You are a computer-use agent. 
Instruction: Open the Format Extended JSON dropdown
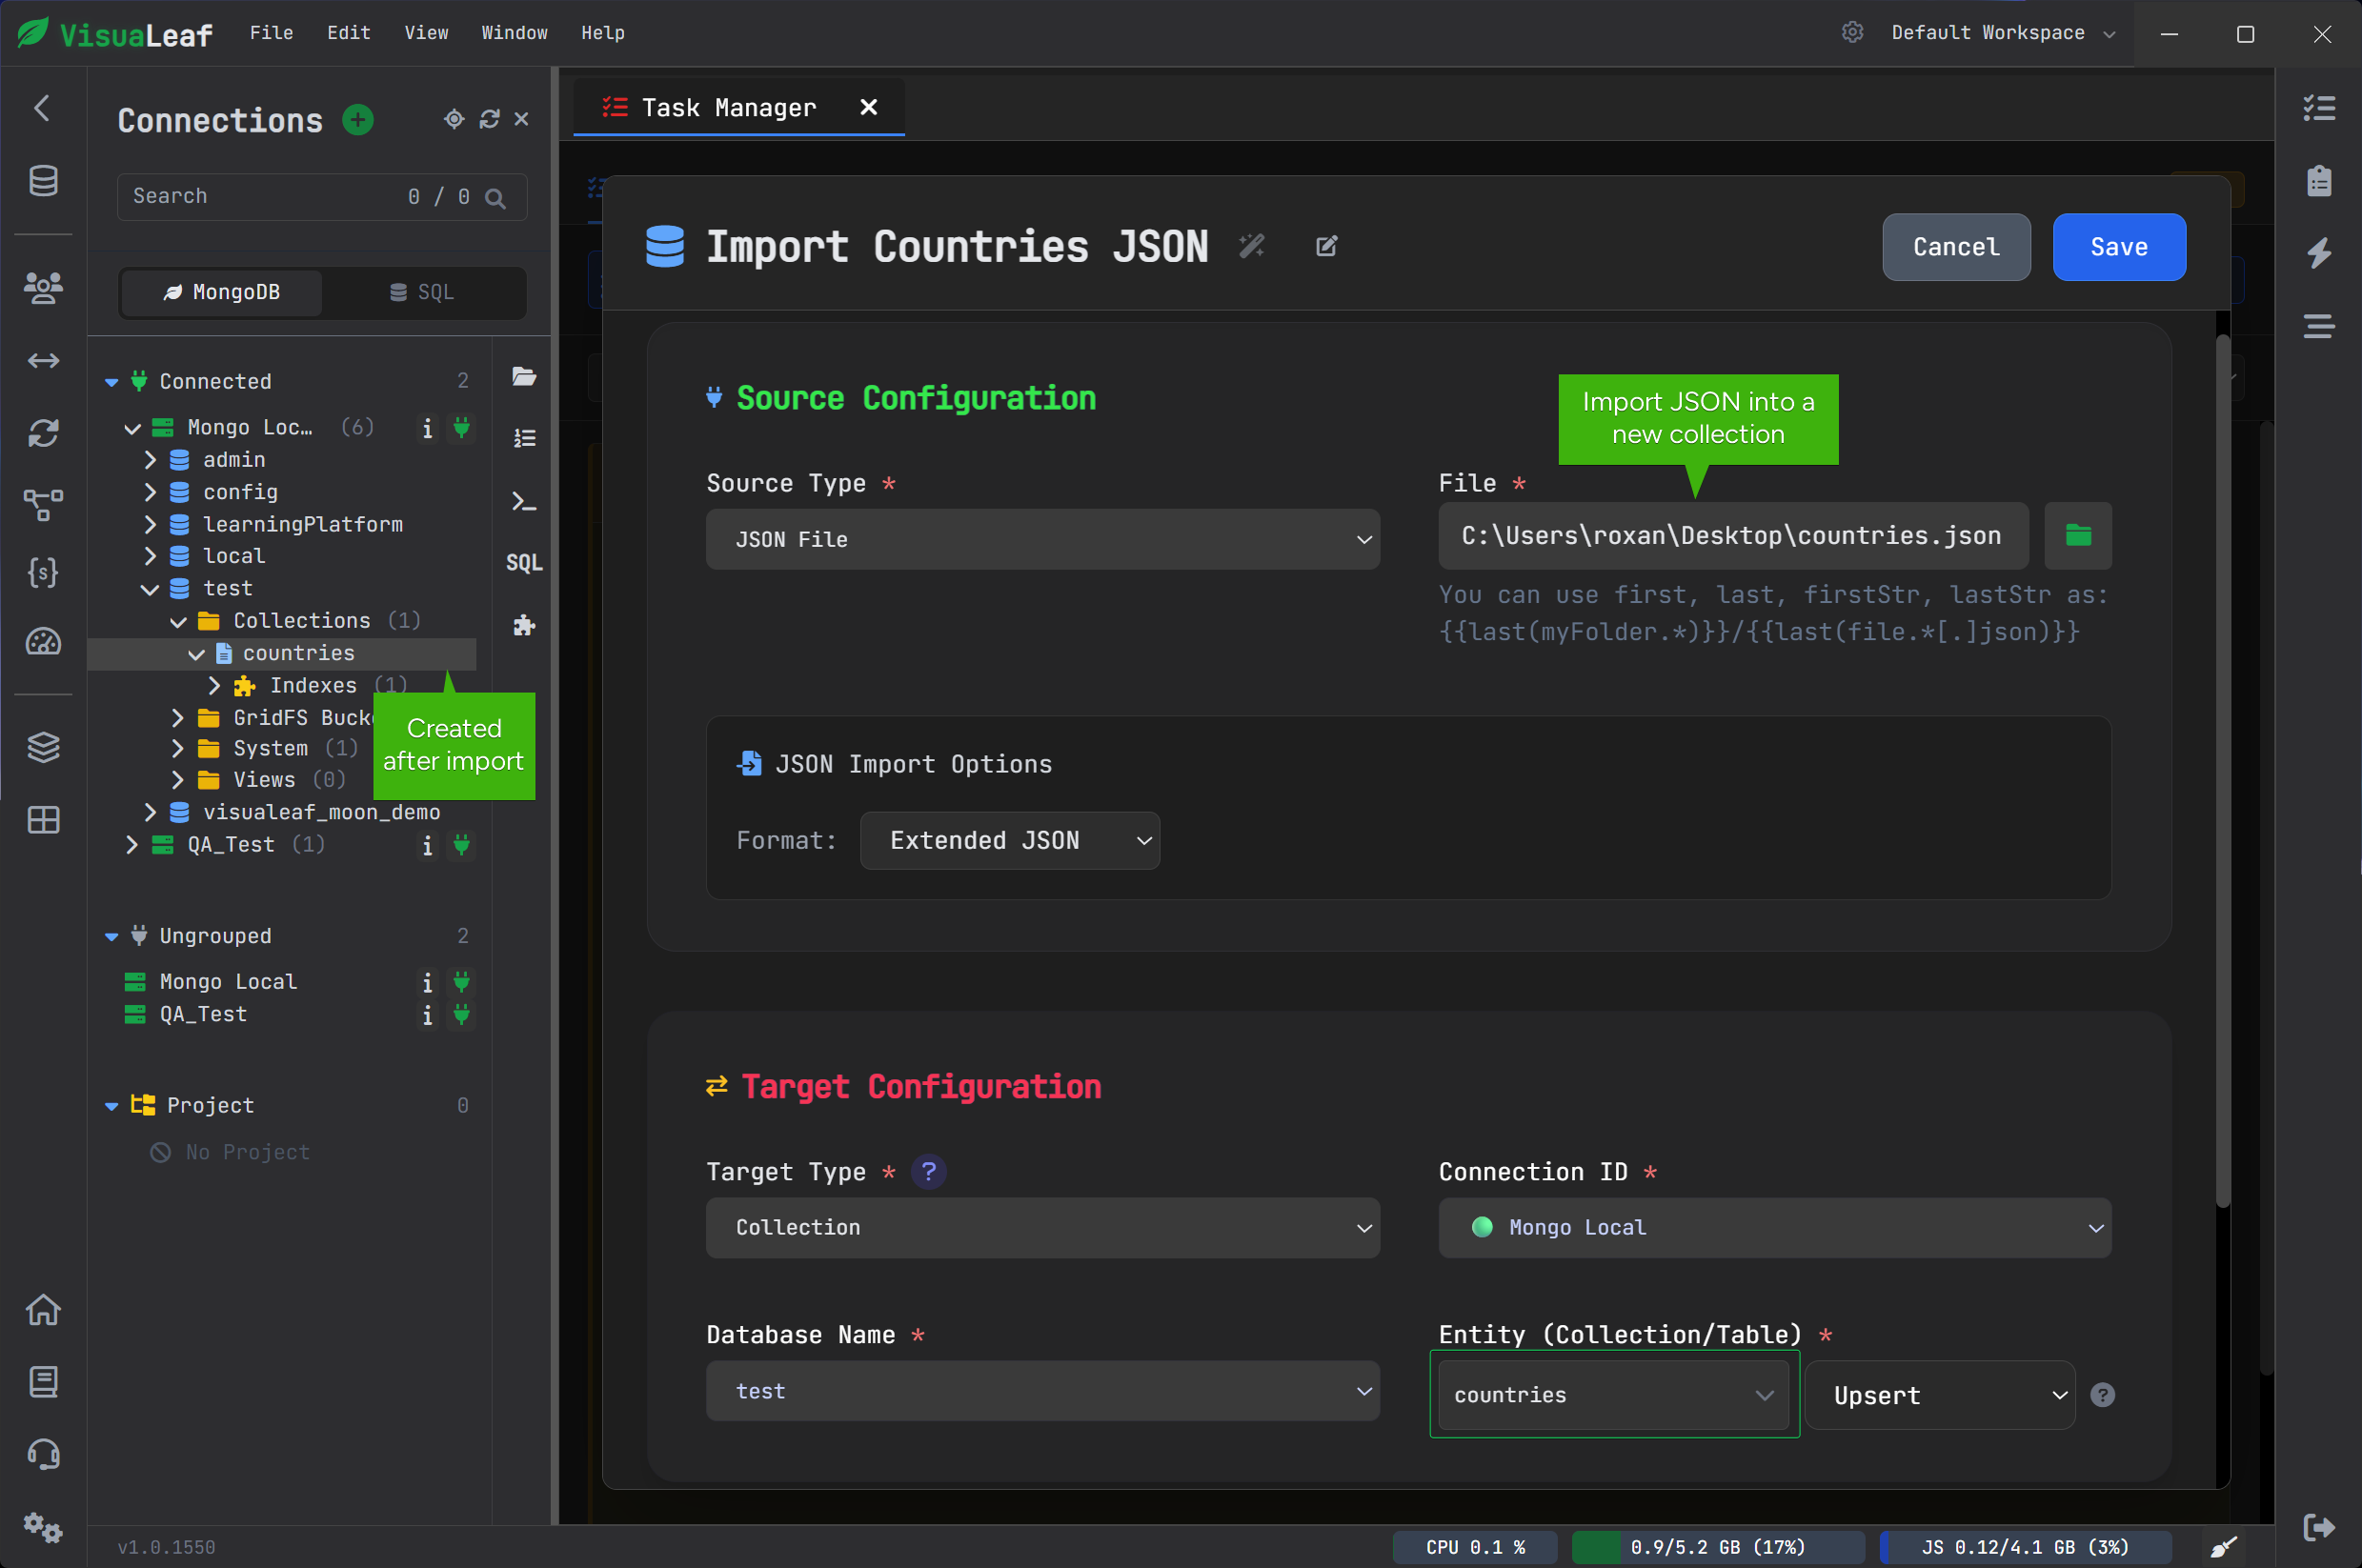tap(1010, 840)
